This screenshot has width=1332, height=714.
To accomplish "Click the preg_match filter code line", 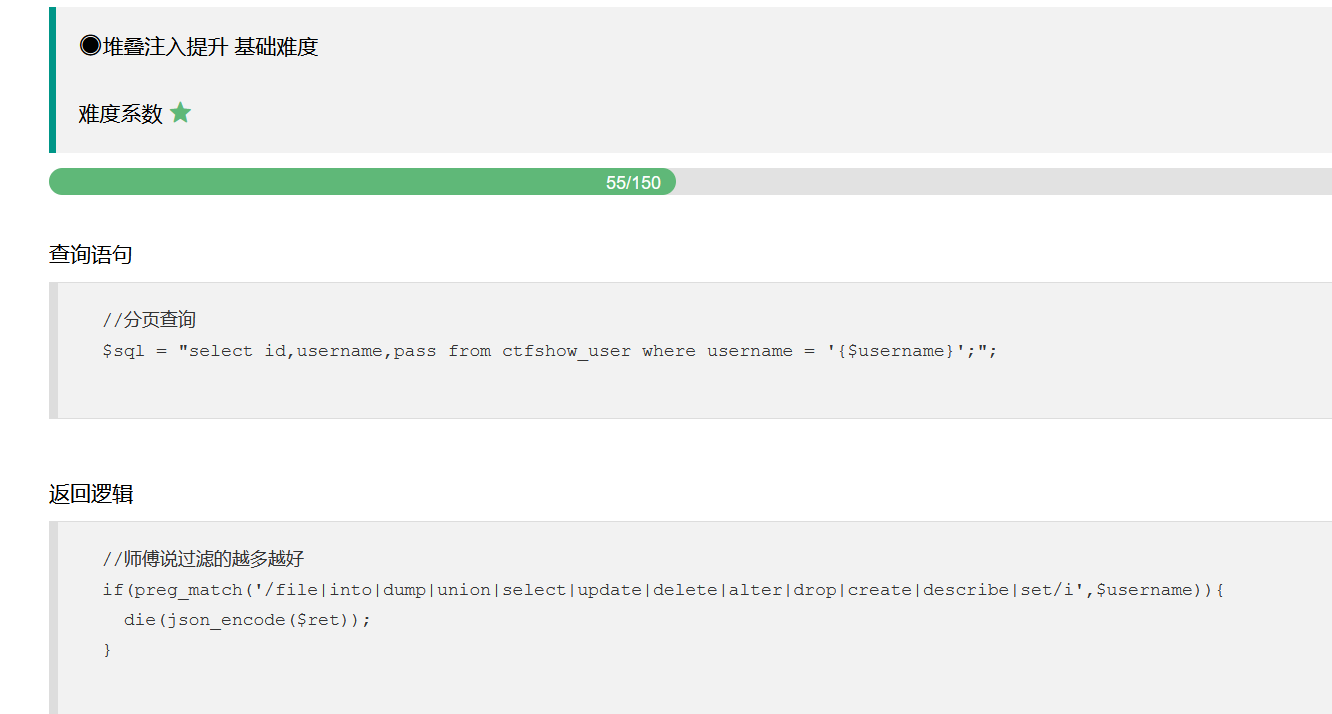I will [664, 590].
